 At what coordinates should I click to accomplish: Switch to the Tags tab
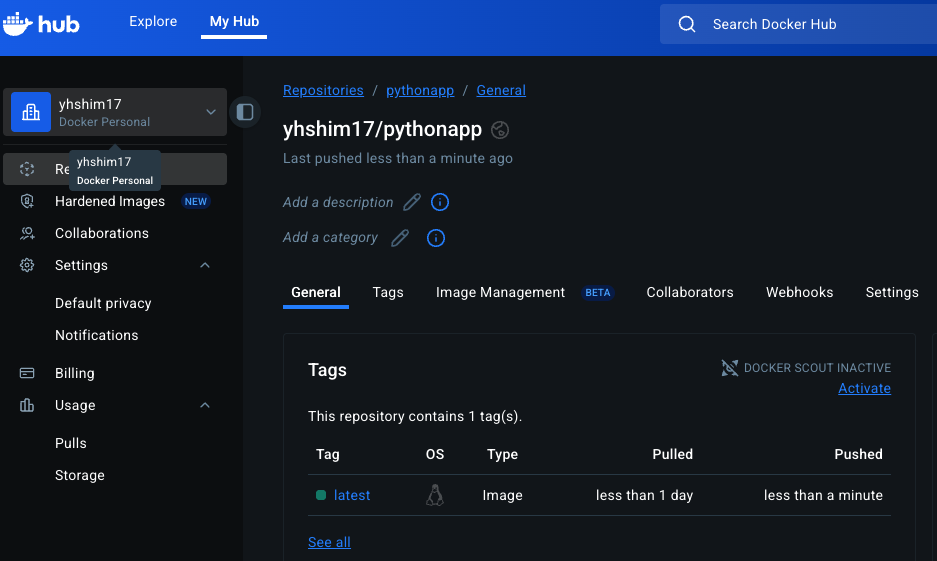pos(388,292)
